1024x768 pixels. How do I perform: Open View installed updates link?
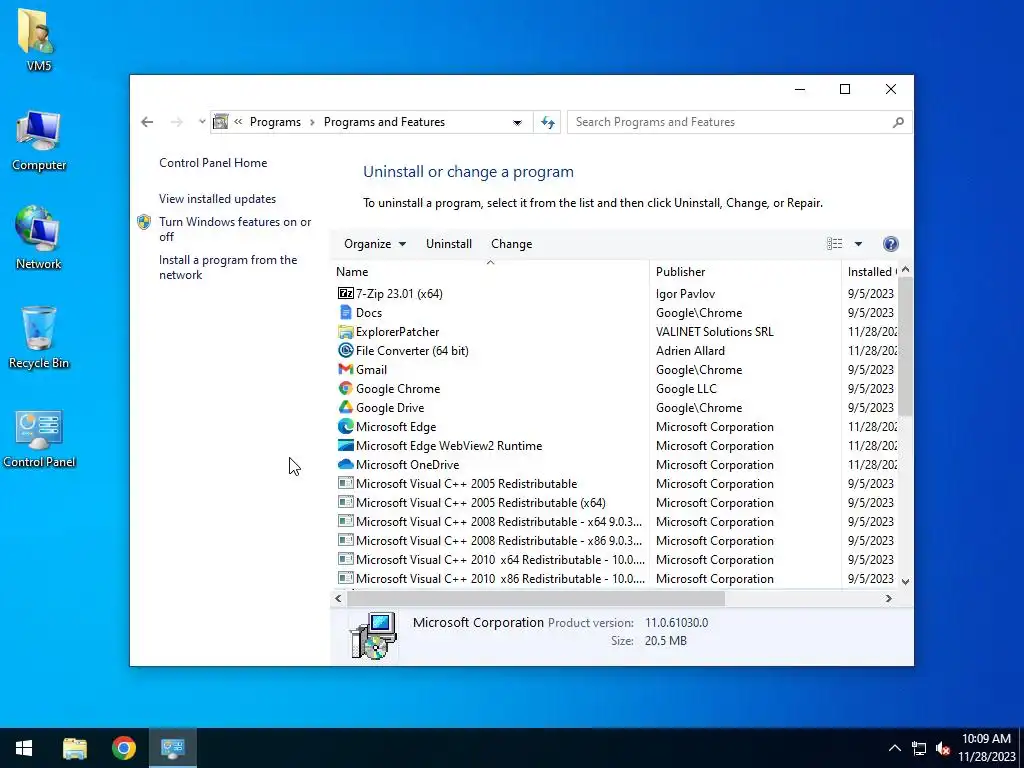point(217,199)
